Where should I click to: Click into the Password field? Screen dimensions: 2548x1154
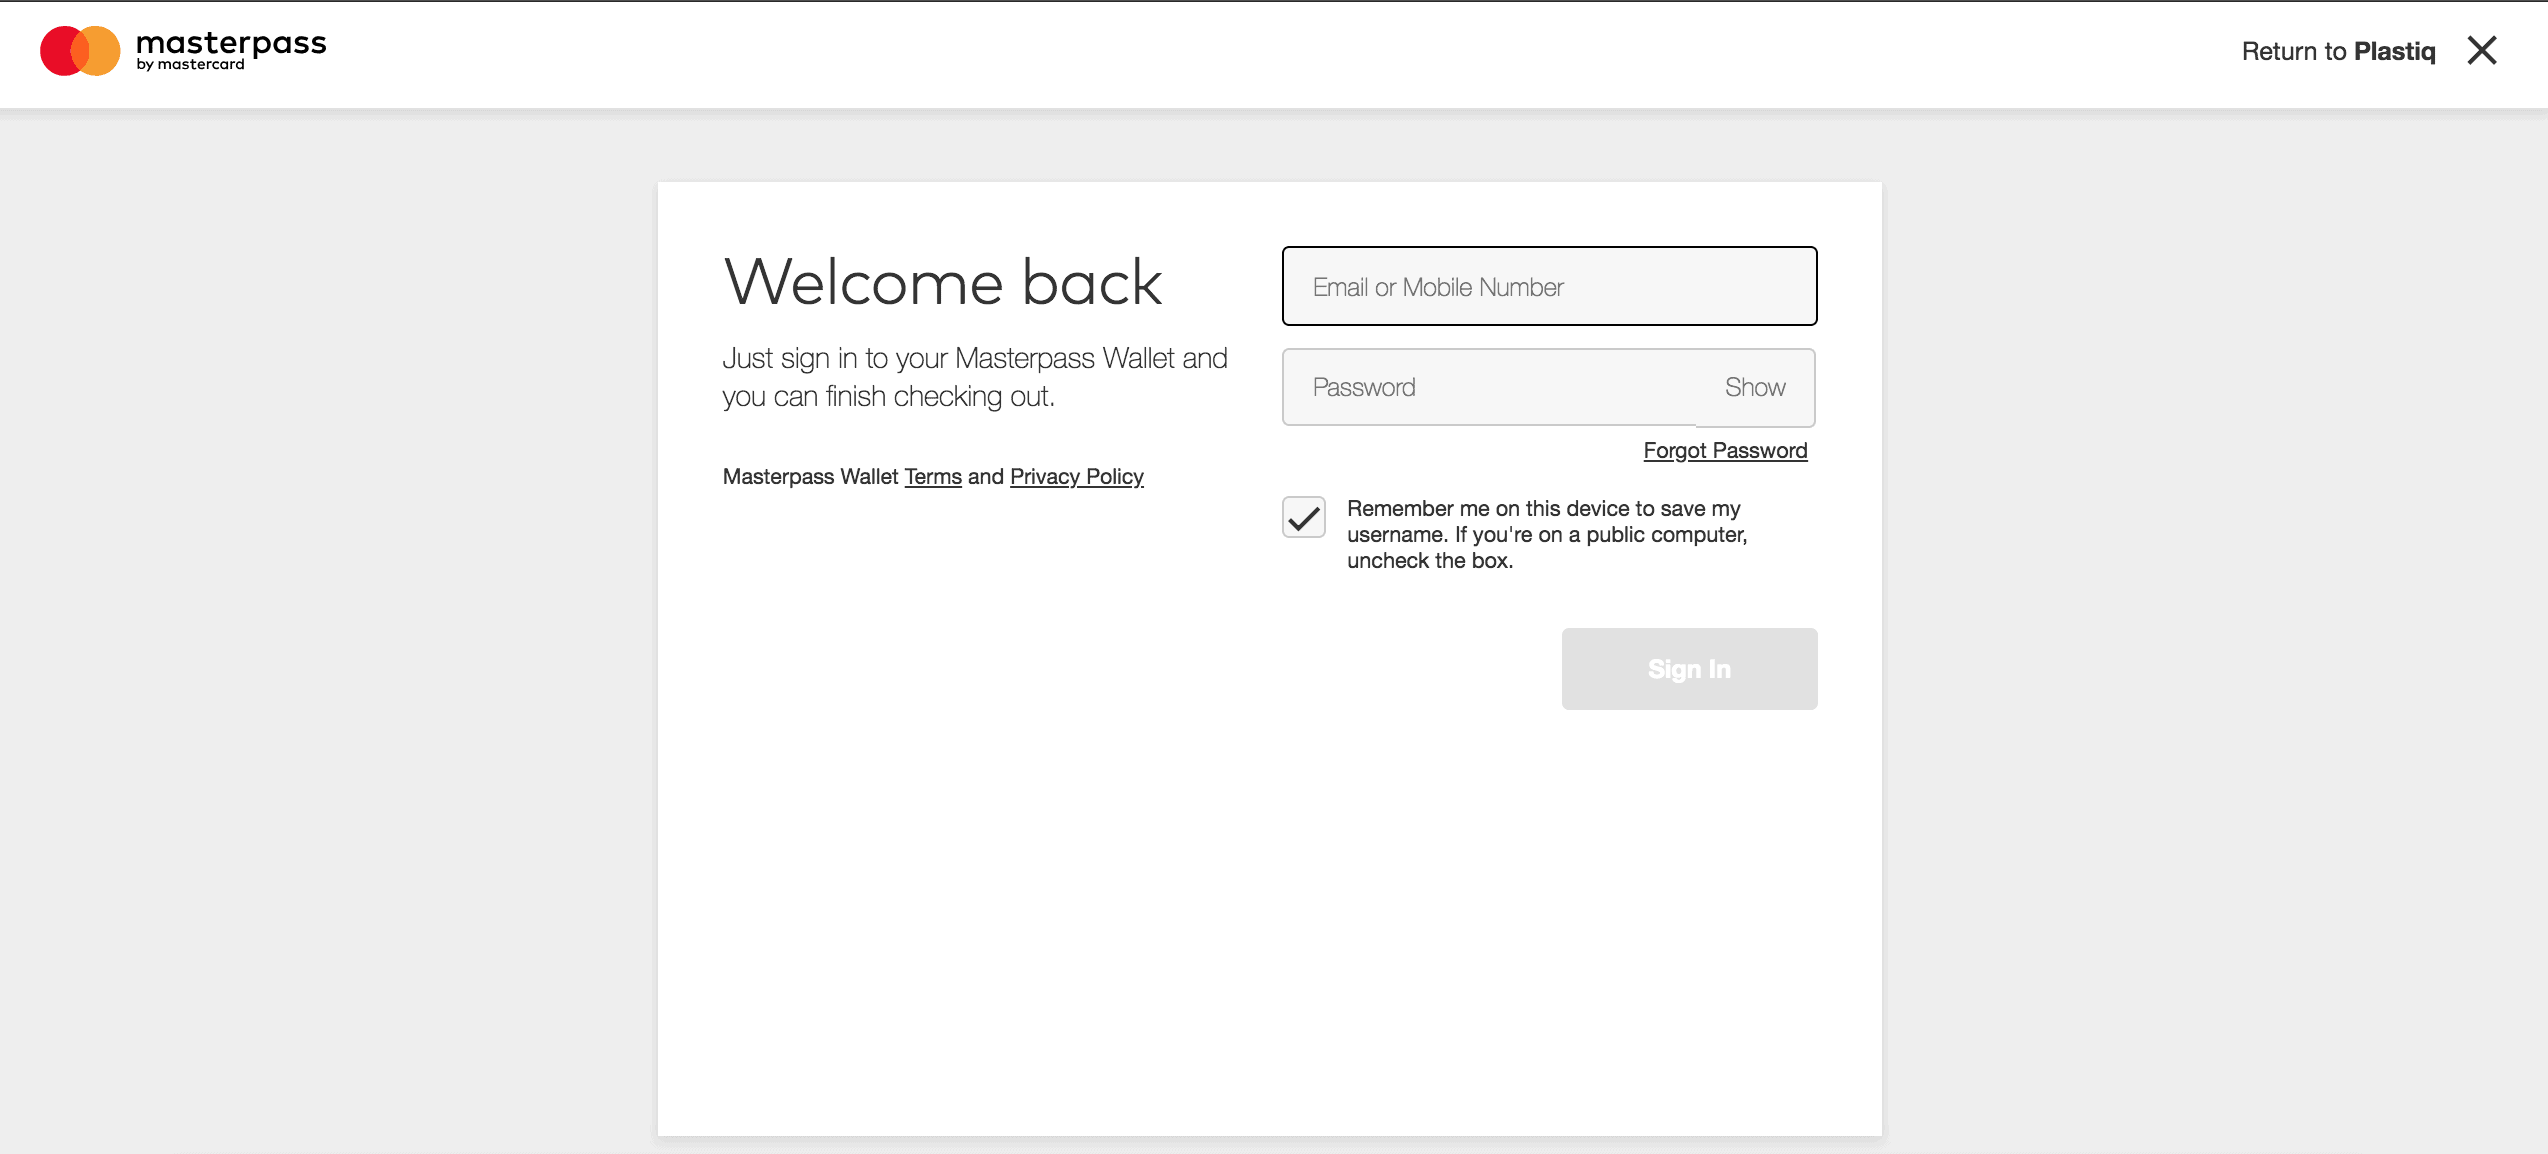[1490, 388]
